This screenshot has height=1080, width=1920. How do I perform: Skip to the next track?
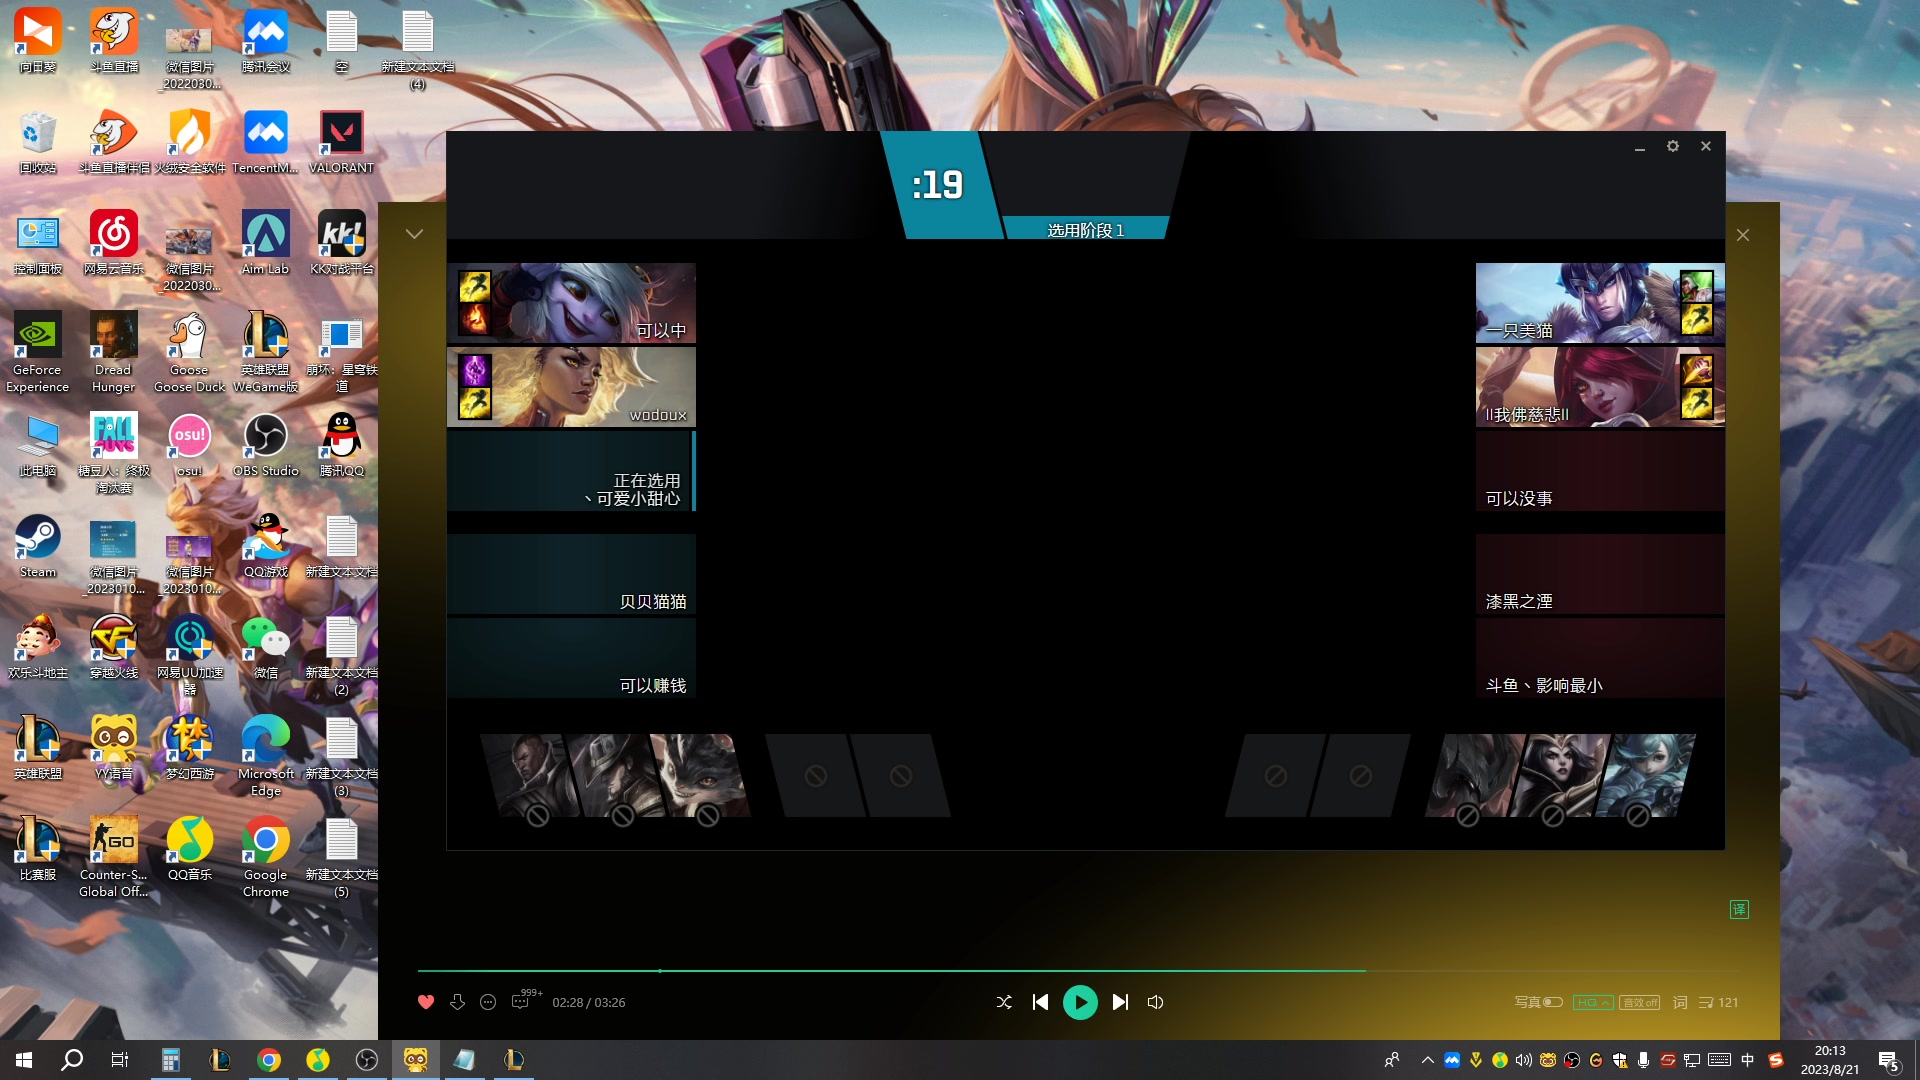(1120, 1002)
